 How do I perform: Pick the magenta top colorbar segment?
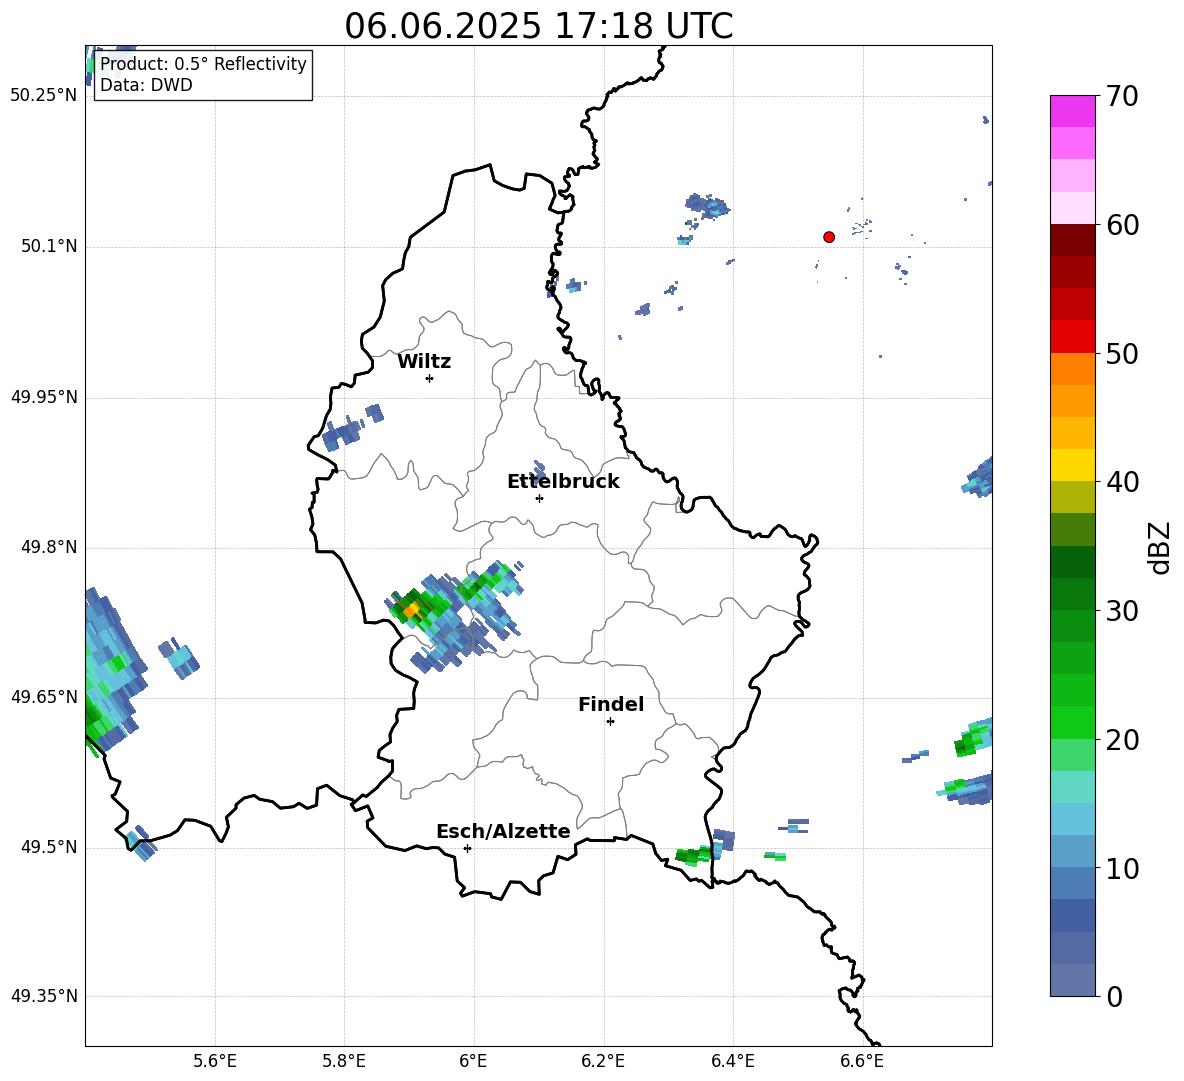coord(1072,111)
